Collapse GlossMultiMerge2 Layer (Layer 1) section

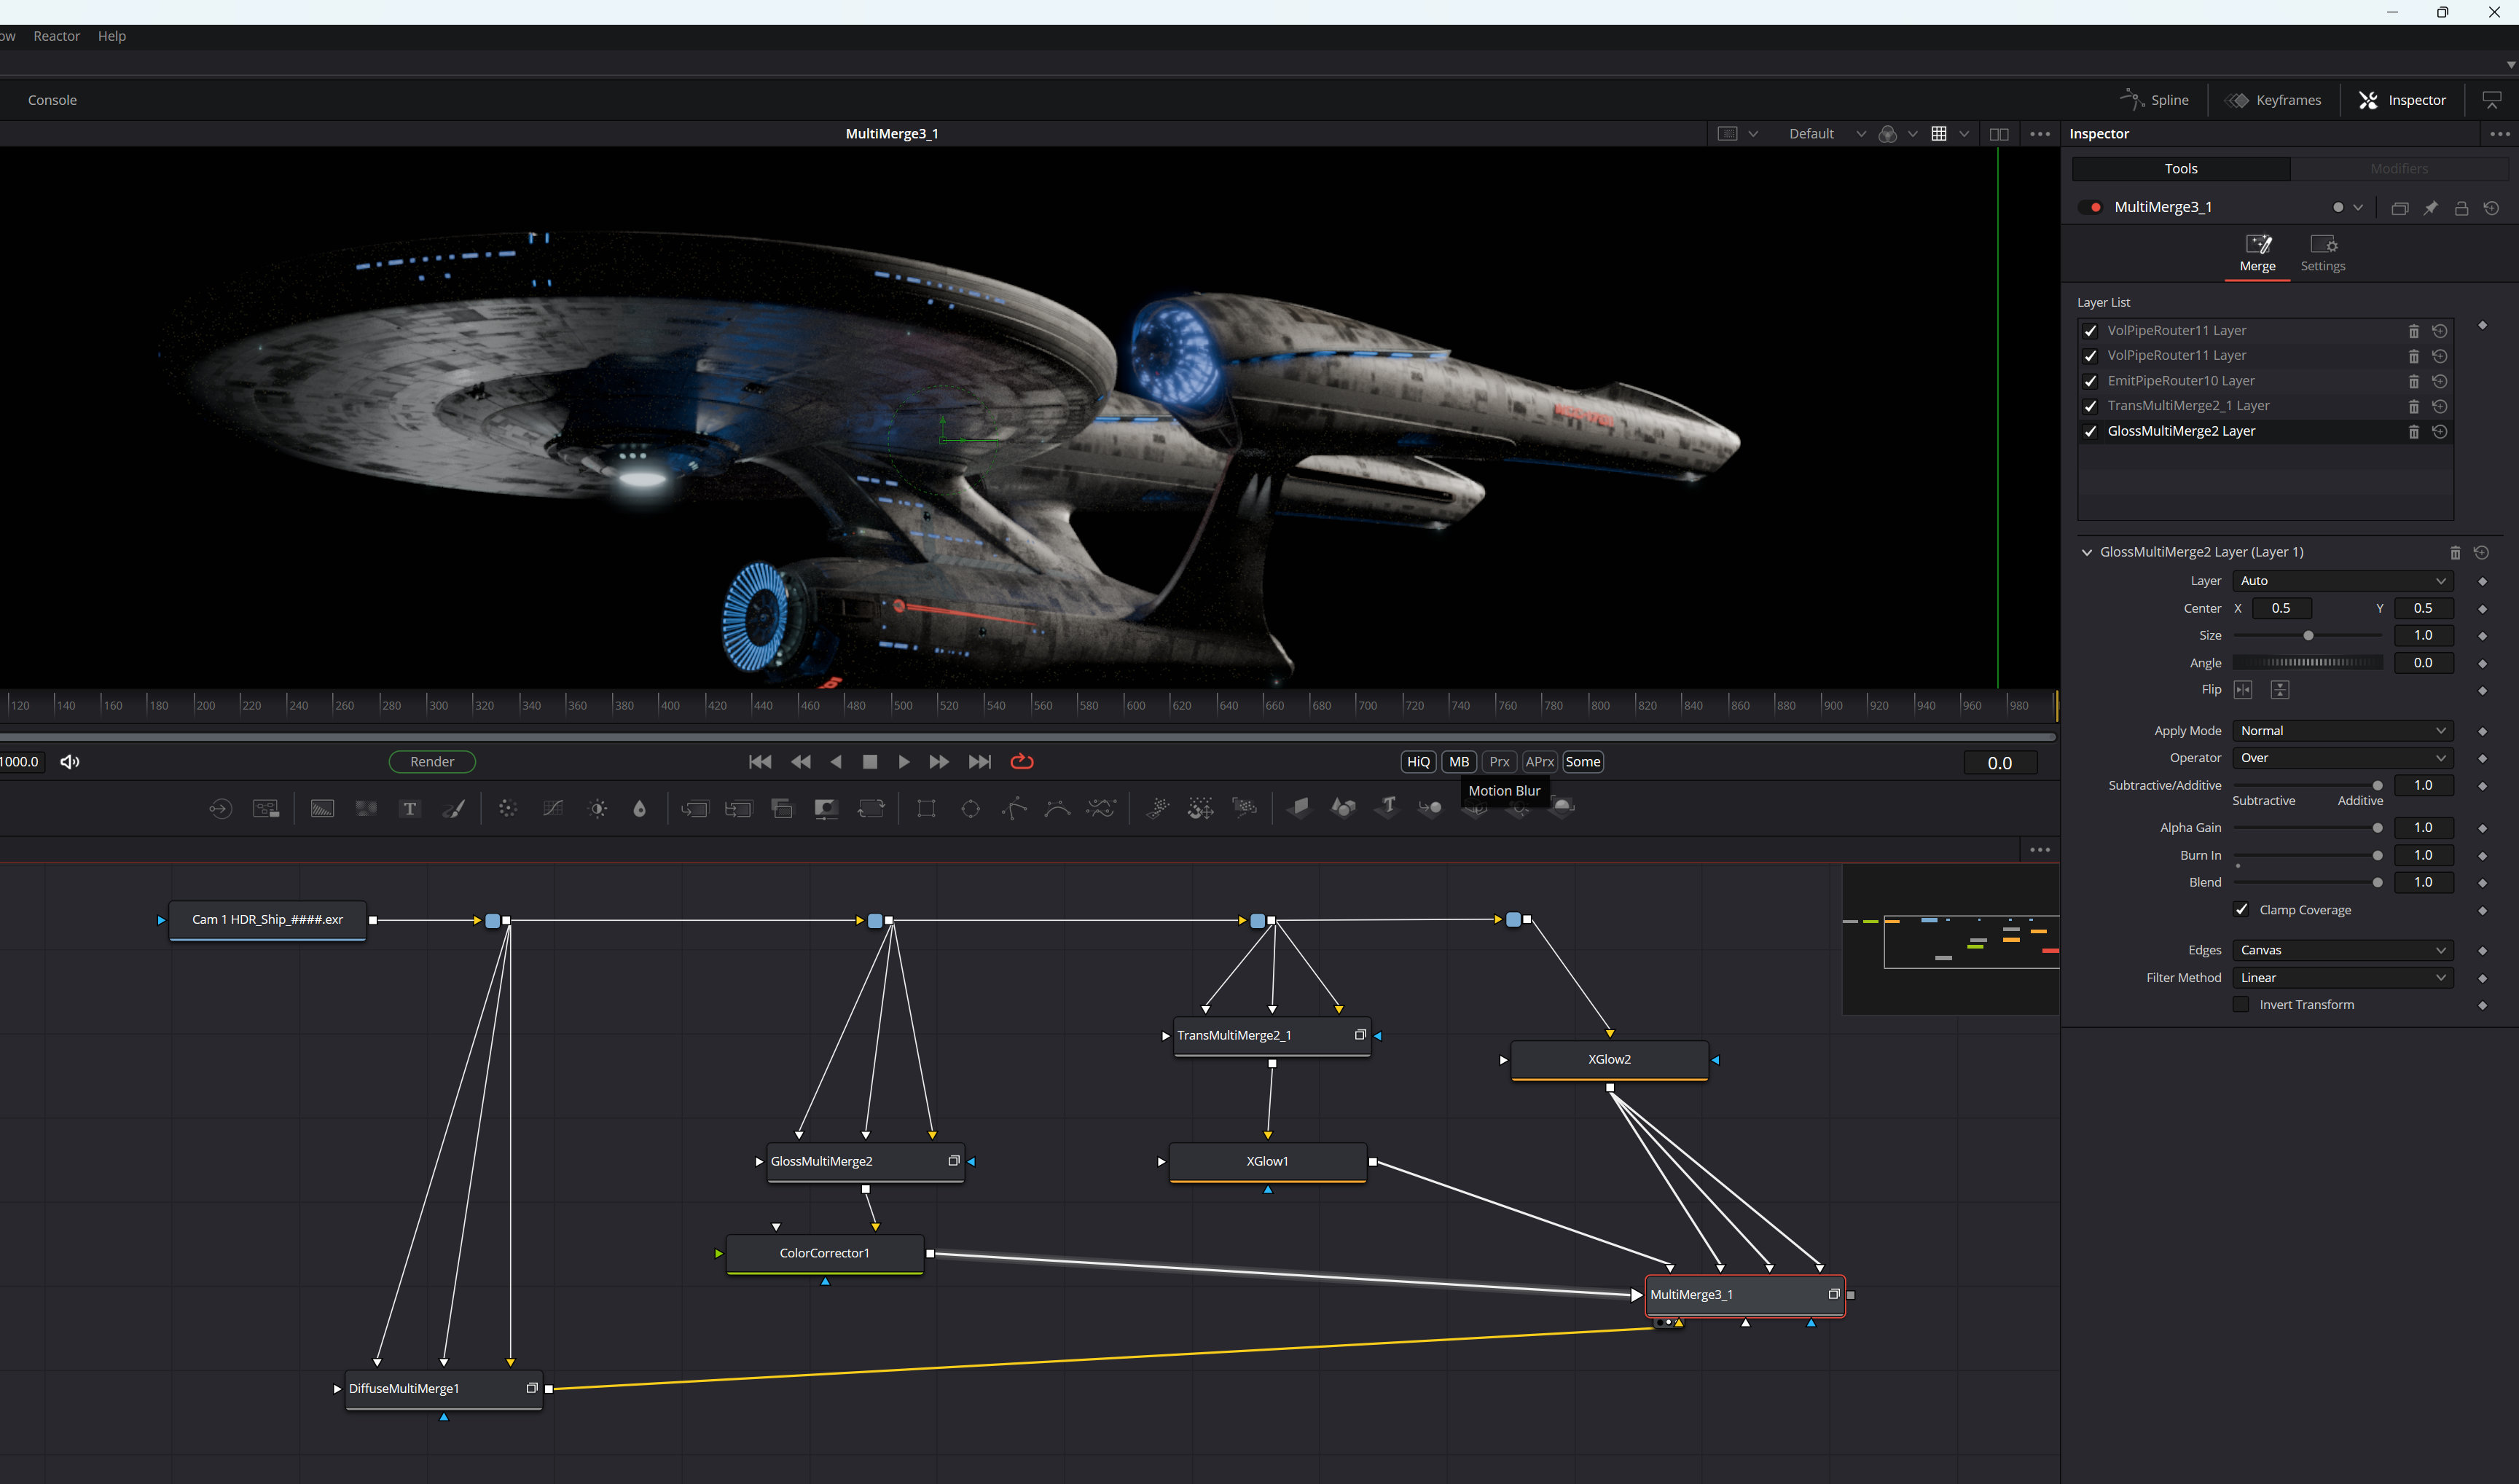point(2086,552)
